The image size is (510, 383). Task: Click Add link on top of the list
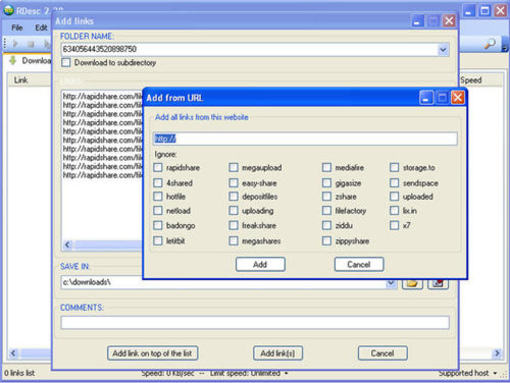click(x=152, y=353)
